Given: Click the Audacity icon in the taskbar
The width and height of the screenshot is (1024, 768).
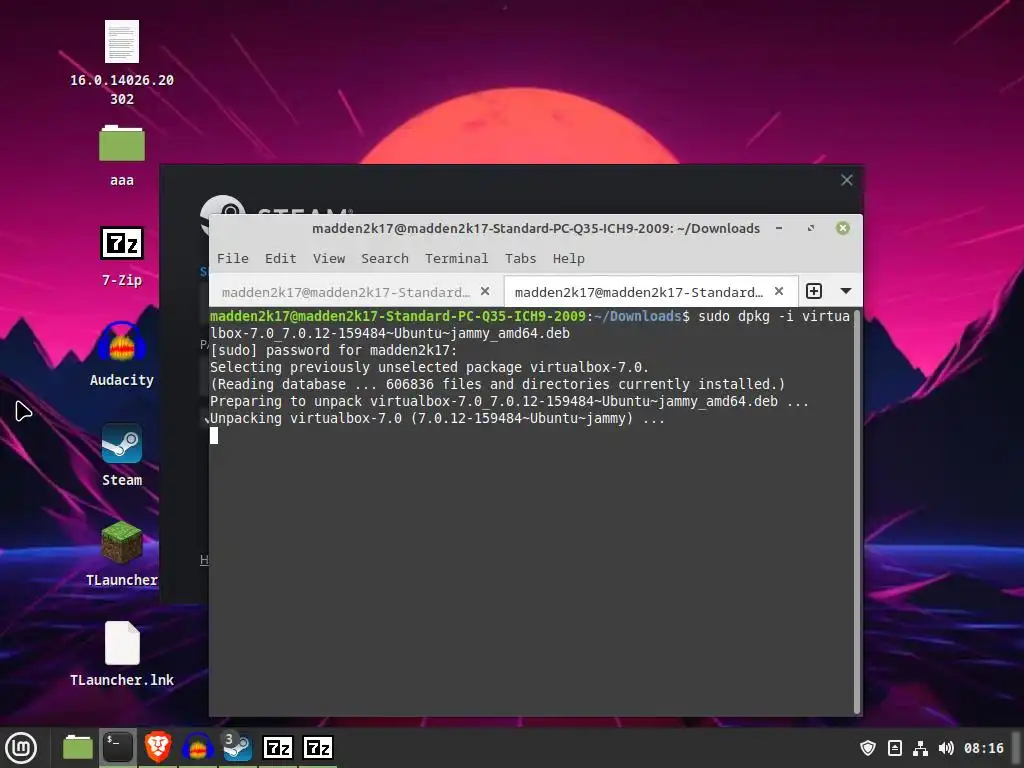Looking at the screenshot, I should (197, 748).
